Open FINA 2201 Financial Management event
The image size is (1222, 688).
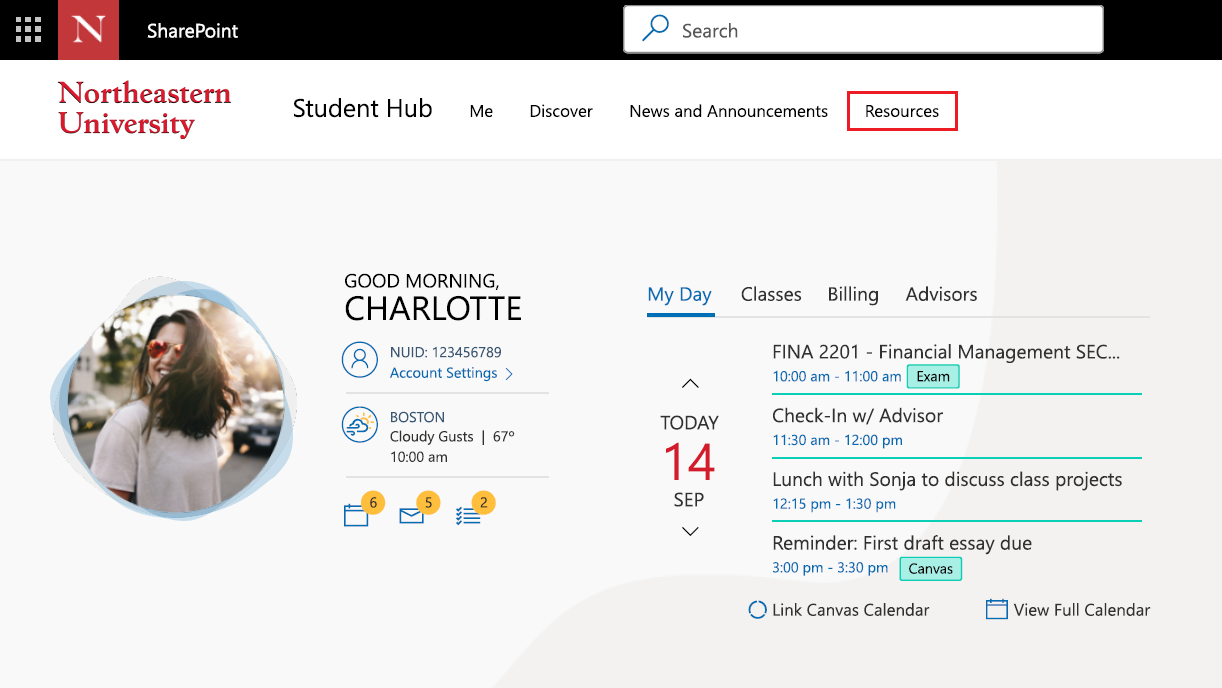click(946, 352)
